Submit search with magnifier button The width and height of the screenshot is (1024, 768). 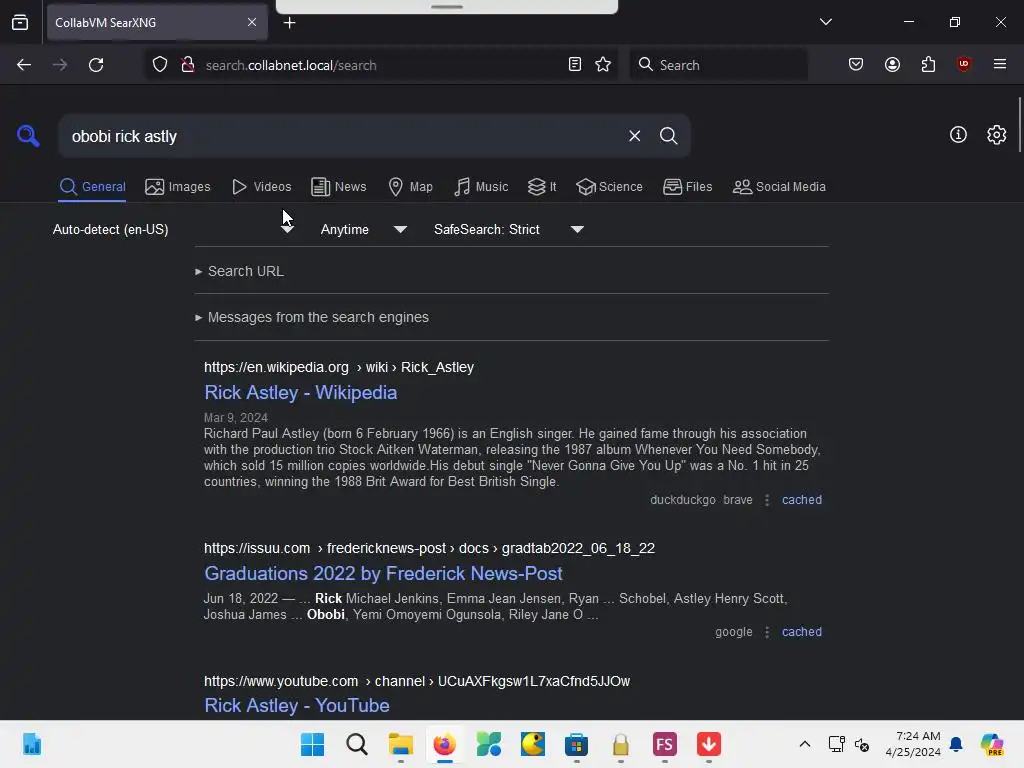(668, 136)
